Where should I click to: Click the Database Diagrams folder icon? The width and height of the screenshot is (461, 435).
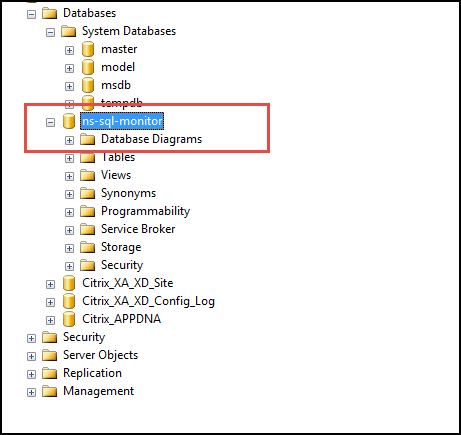88,139
